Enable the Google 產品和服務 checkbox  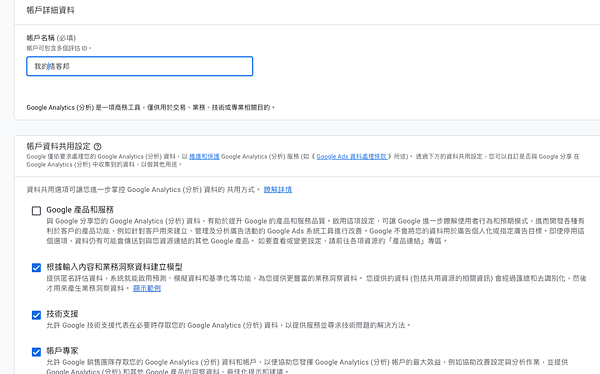[x=36, y=211]
